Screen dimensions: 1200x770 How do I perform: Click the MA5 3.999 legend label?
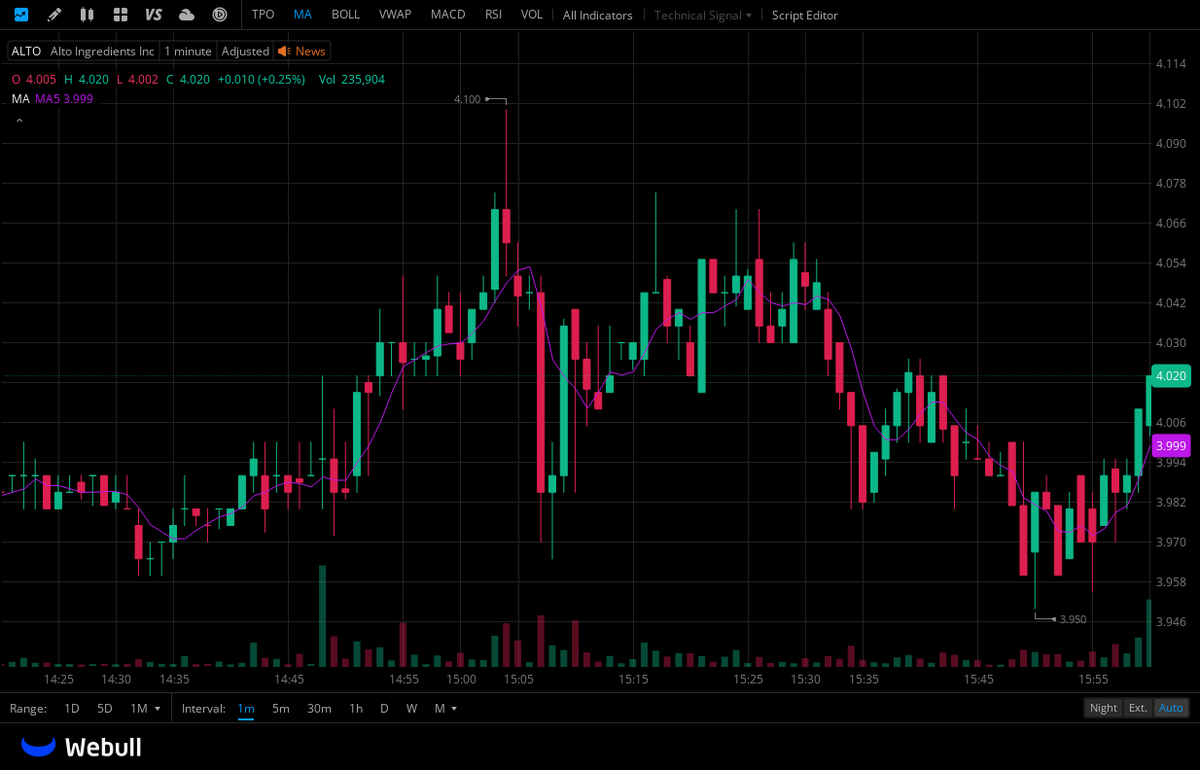(64, 99)
